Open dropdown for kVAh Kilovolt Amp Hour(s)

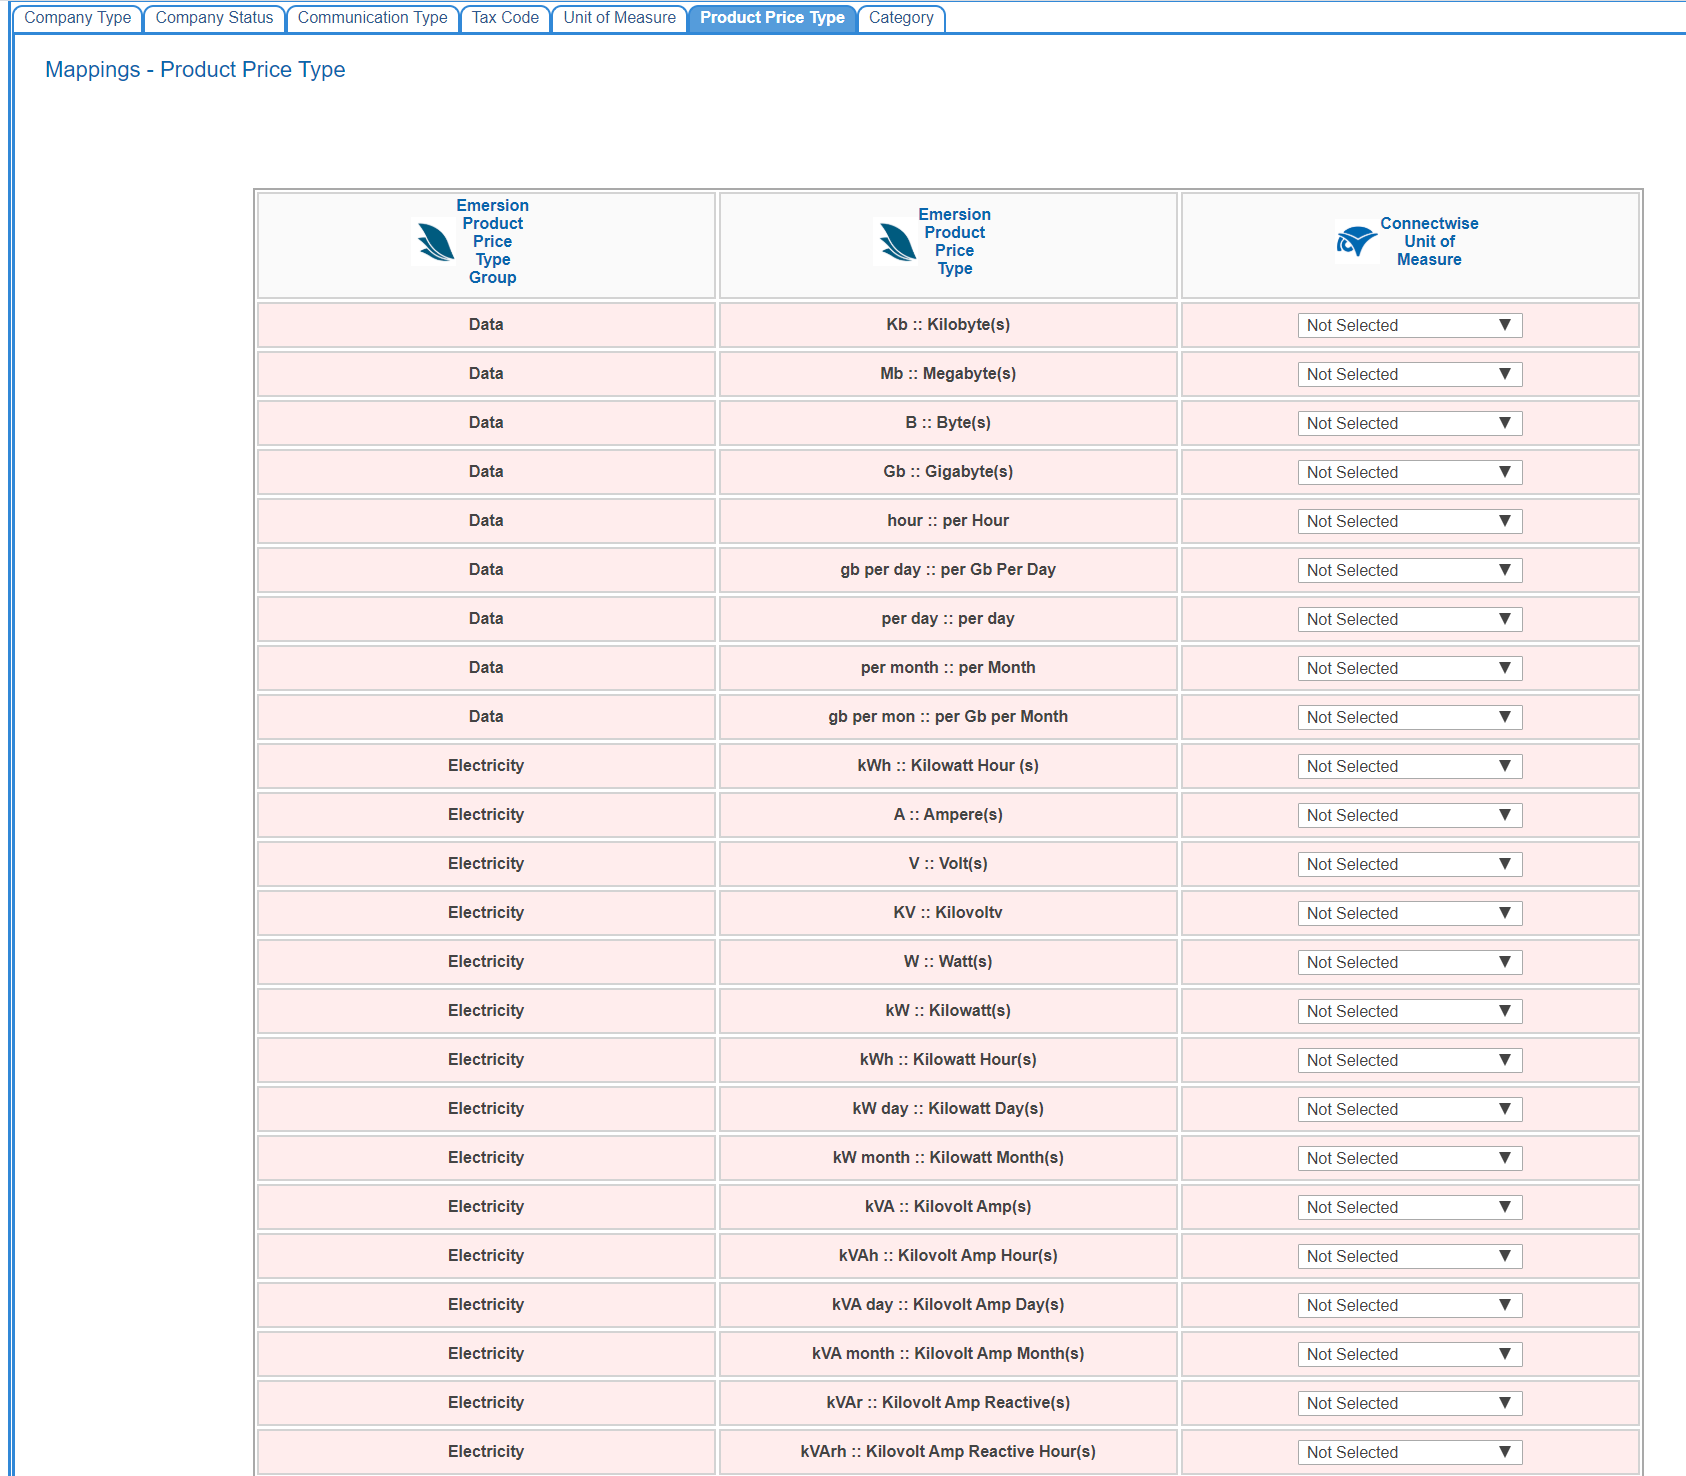(1409, 1256)
